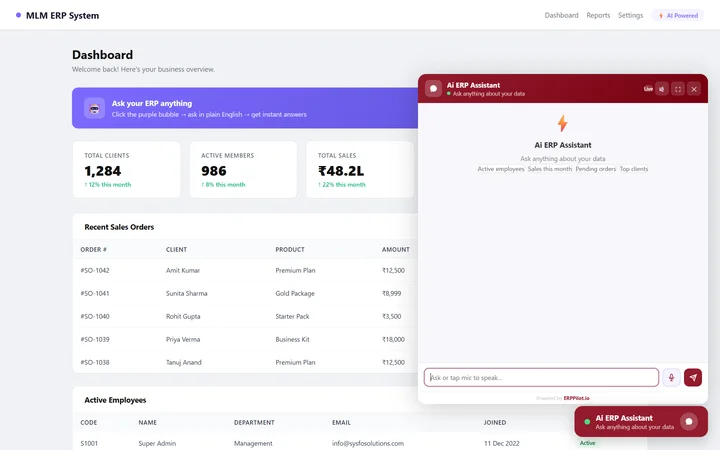This screenshot has height=450, width=720.
Task: Click the Management department cell
Action: 253,444
